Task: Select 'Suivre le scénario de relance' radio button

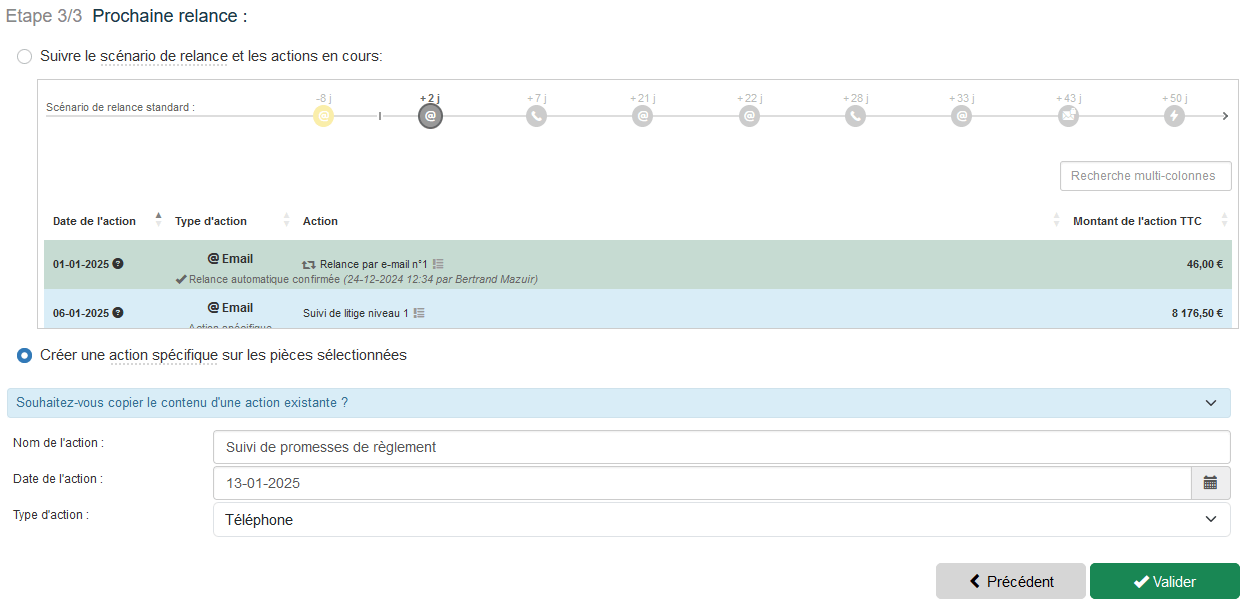Action: click(x=25, y=57)
